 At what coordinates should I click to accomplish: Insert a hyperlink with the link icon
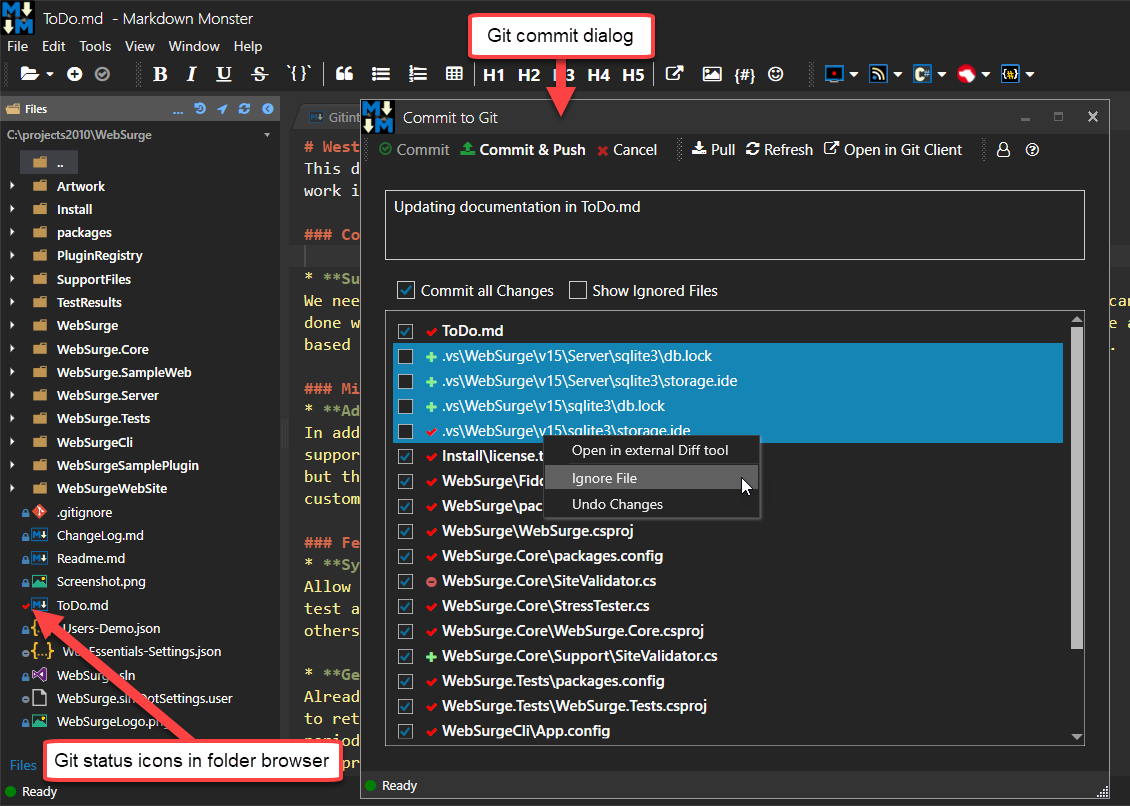[674, 74]
